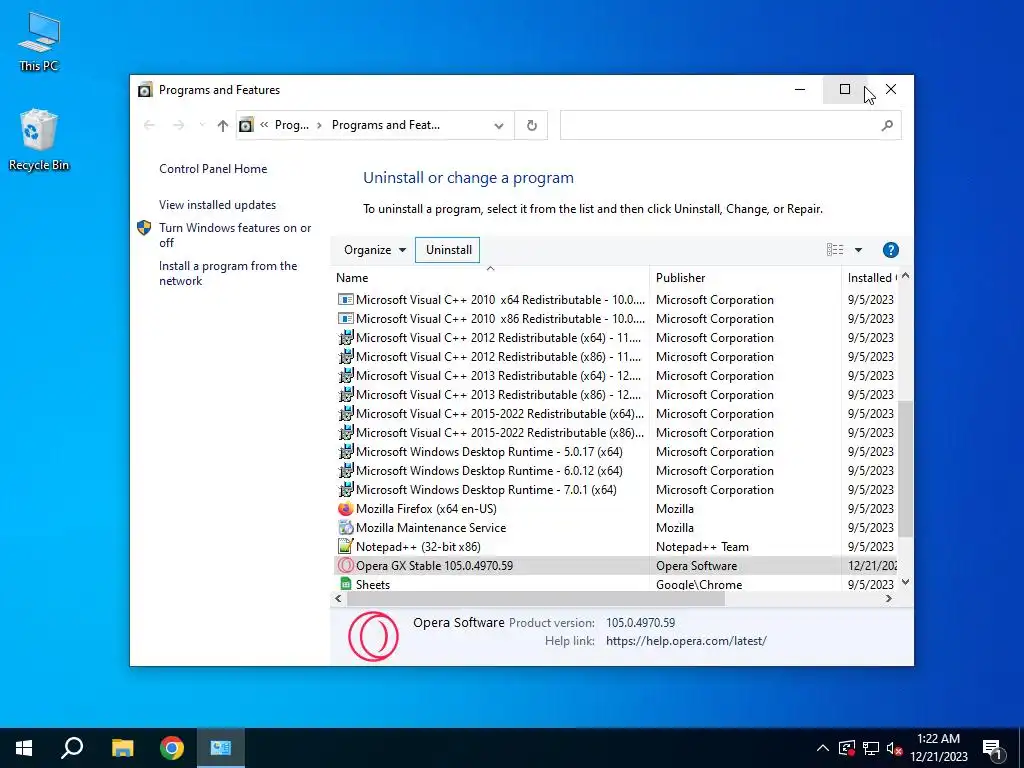This screenshot has width=1024, height=768.
Task: Click the Opera GX icon in list row
Action: (x=345, y=566)
